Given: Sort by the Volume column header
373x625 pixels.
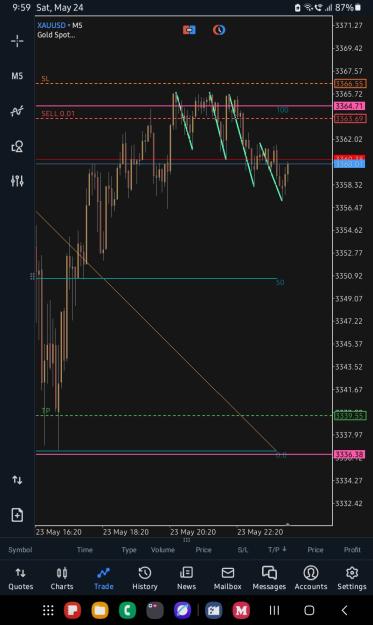Looking at the screenshot, I should pos(163,550).
